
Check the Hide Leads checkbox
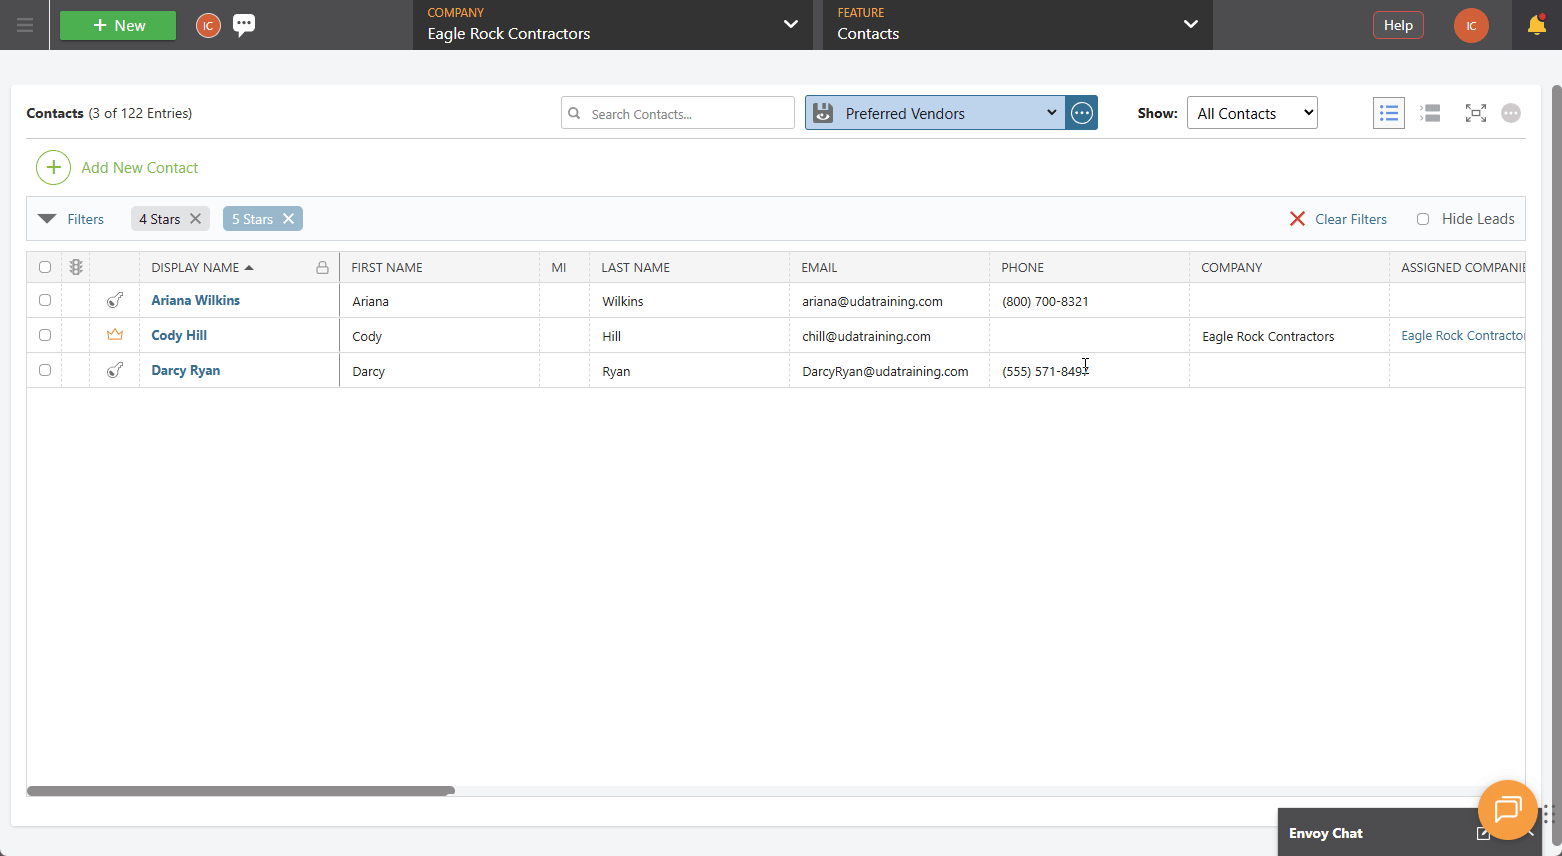[1423, 219]
